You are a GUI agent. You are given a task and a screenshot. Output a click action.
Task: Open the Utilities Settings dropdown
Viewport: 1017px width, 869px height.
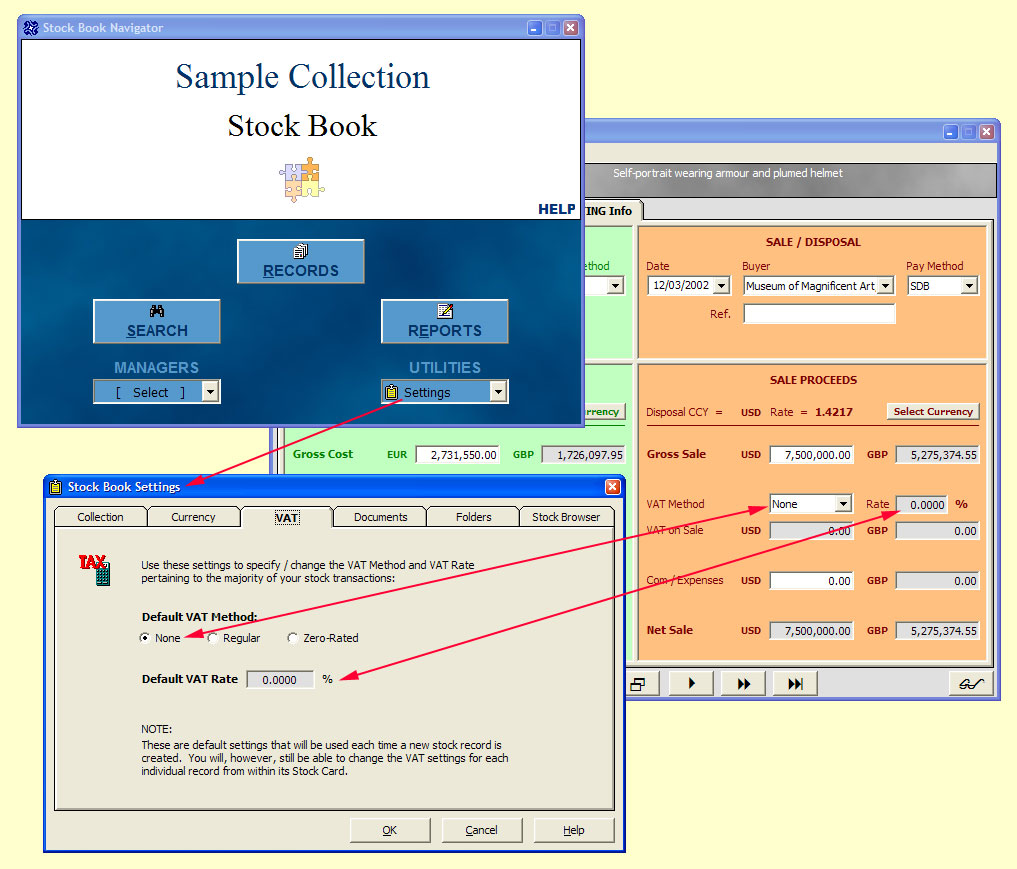(x=498, y=392)
